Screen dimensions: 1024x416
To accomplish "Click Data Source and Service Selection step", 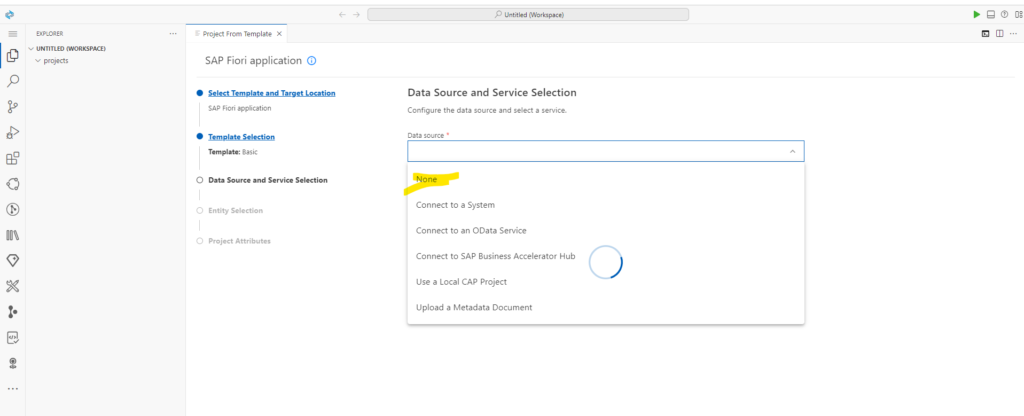I will (x=268, y=180).
